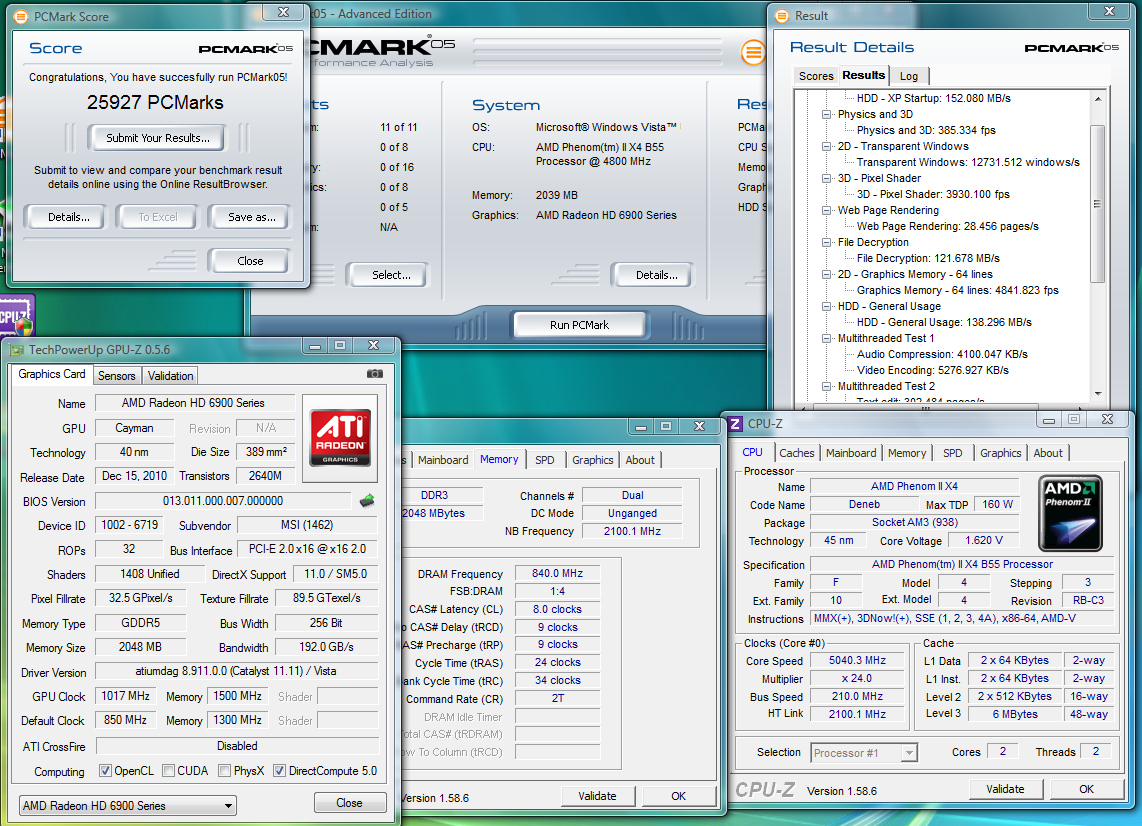Select Web Page Rendering: 28.456 pages/s row
Viewport: 1142px width, 826px height.
pos(948,227)
